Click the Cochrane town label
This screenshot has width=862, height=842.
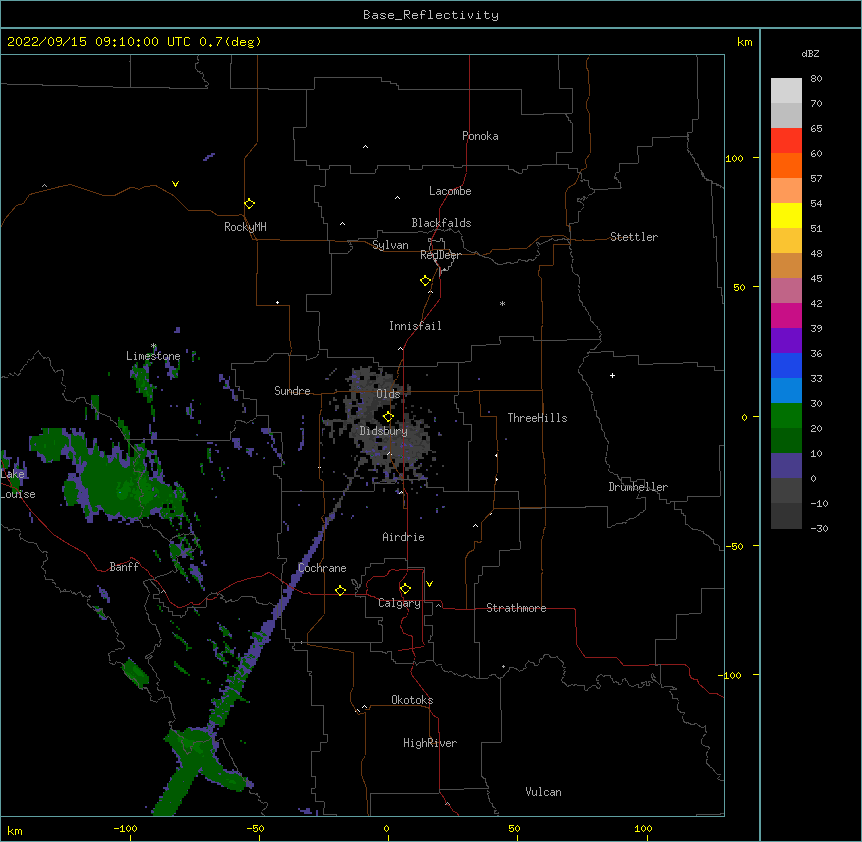point(322,568)
